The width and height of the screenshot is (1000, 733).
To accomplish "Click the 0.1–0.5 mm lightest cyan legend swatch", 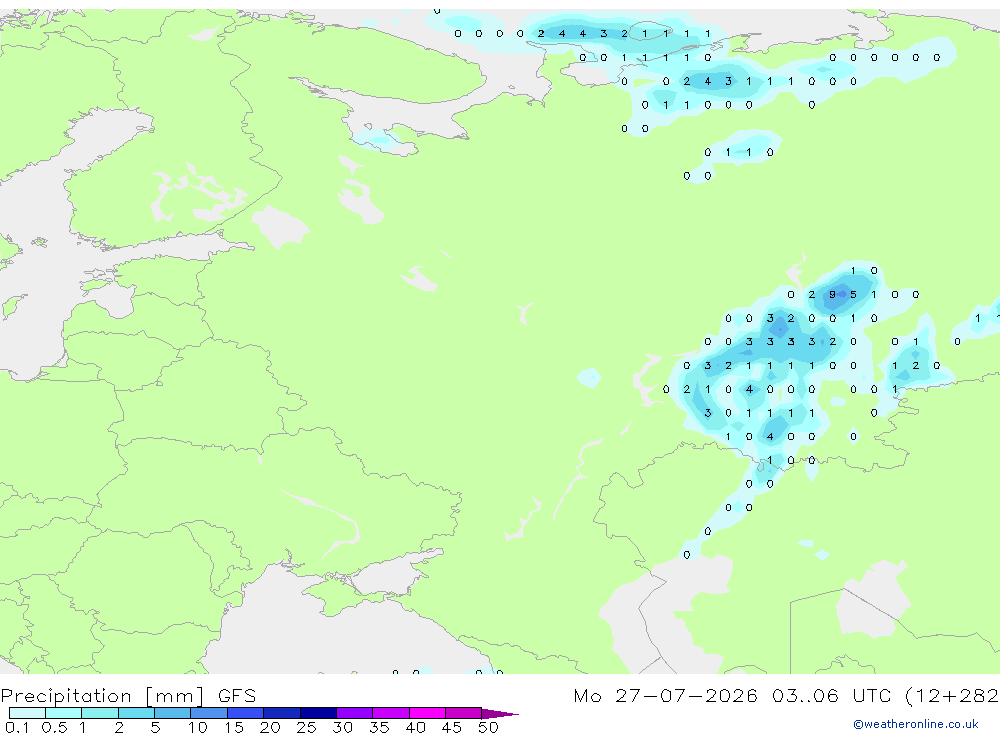I will [27, 713].
